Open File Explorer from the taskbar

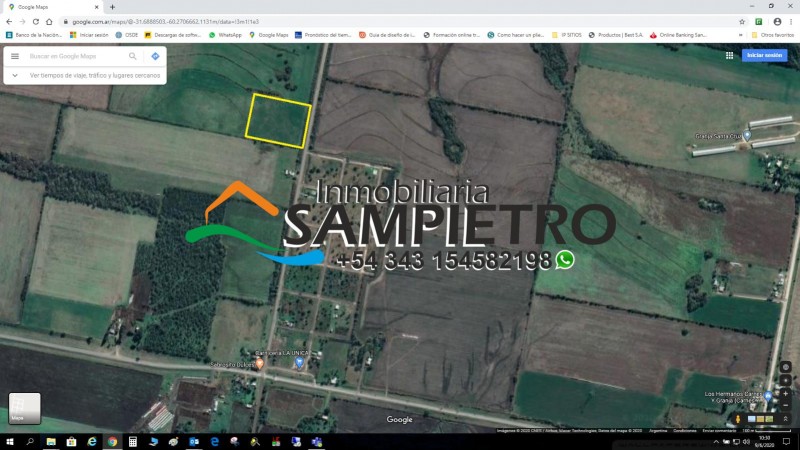(x=51, y=442)
